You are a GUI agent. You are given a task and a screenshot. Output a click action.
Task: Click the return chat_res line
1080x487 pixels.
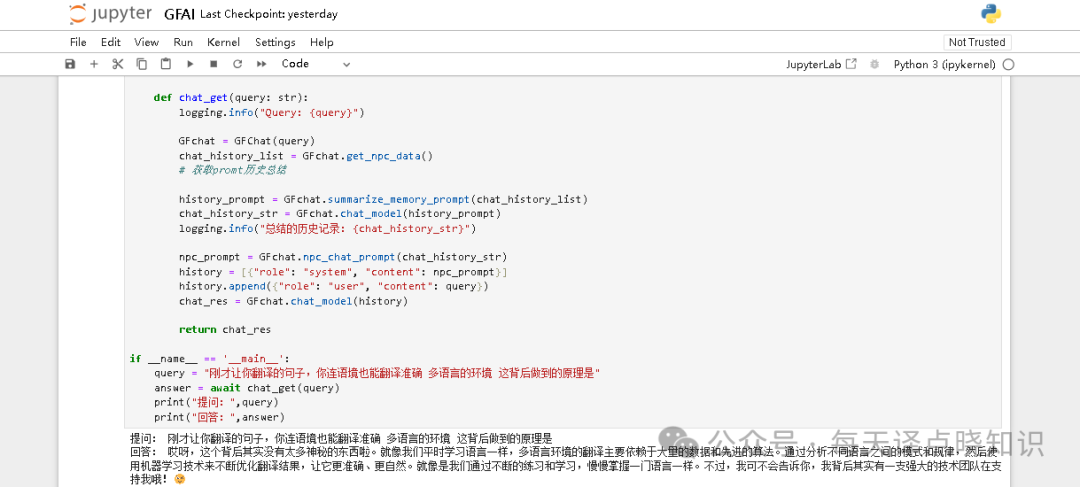(225, 329)
